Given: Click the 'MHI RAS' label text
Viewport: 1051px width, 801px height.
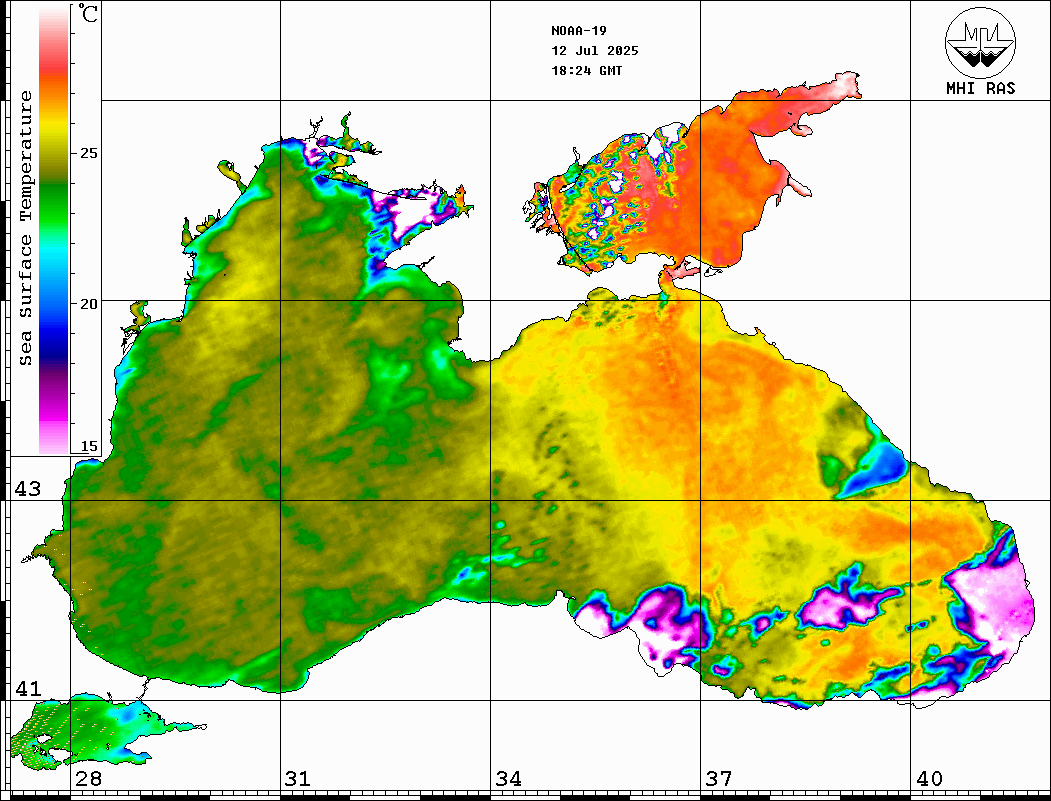Looking at the screenshot, I should (981, 88).
